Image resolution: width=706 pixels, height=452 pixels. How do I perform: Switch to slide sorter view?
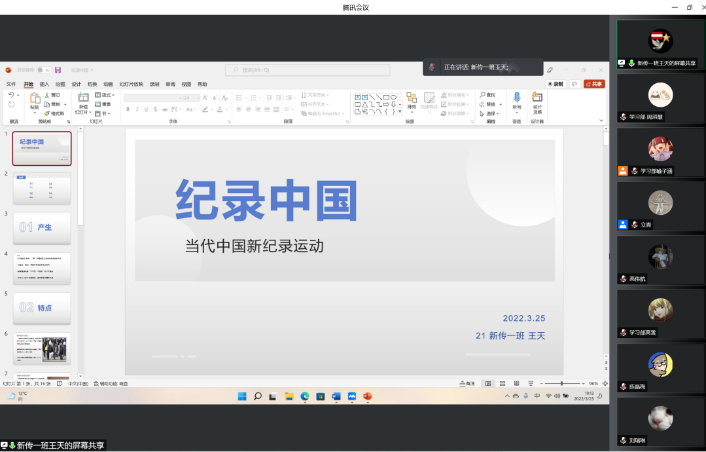click(x=502, y=383)
